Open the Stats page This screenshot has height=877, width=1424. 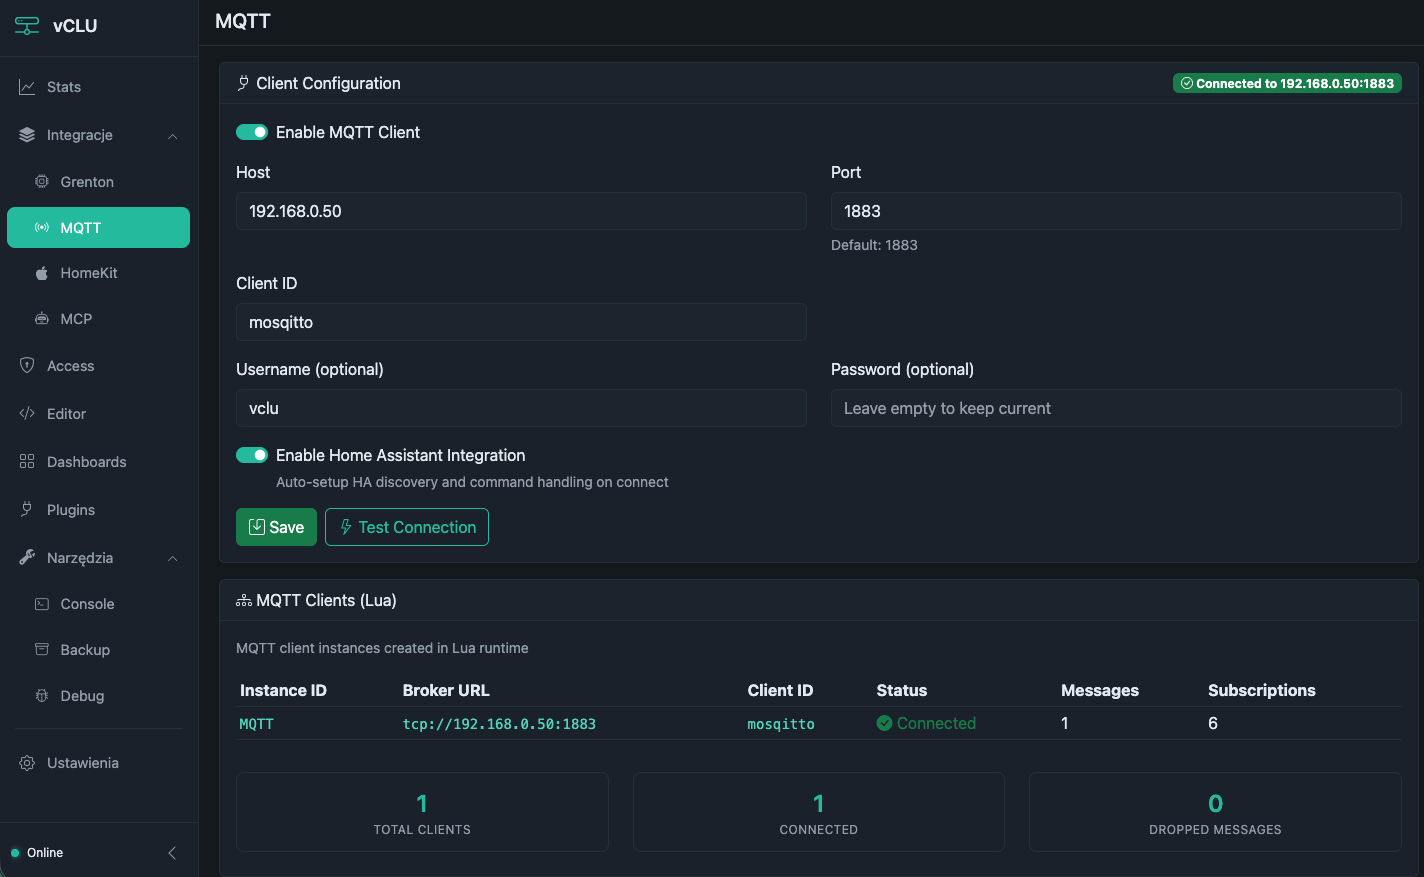pos(99,87)
